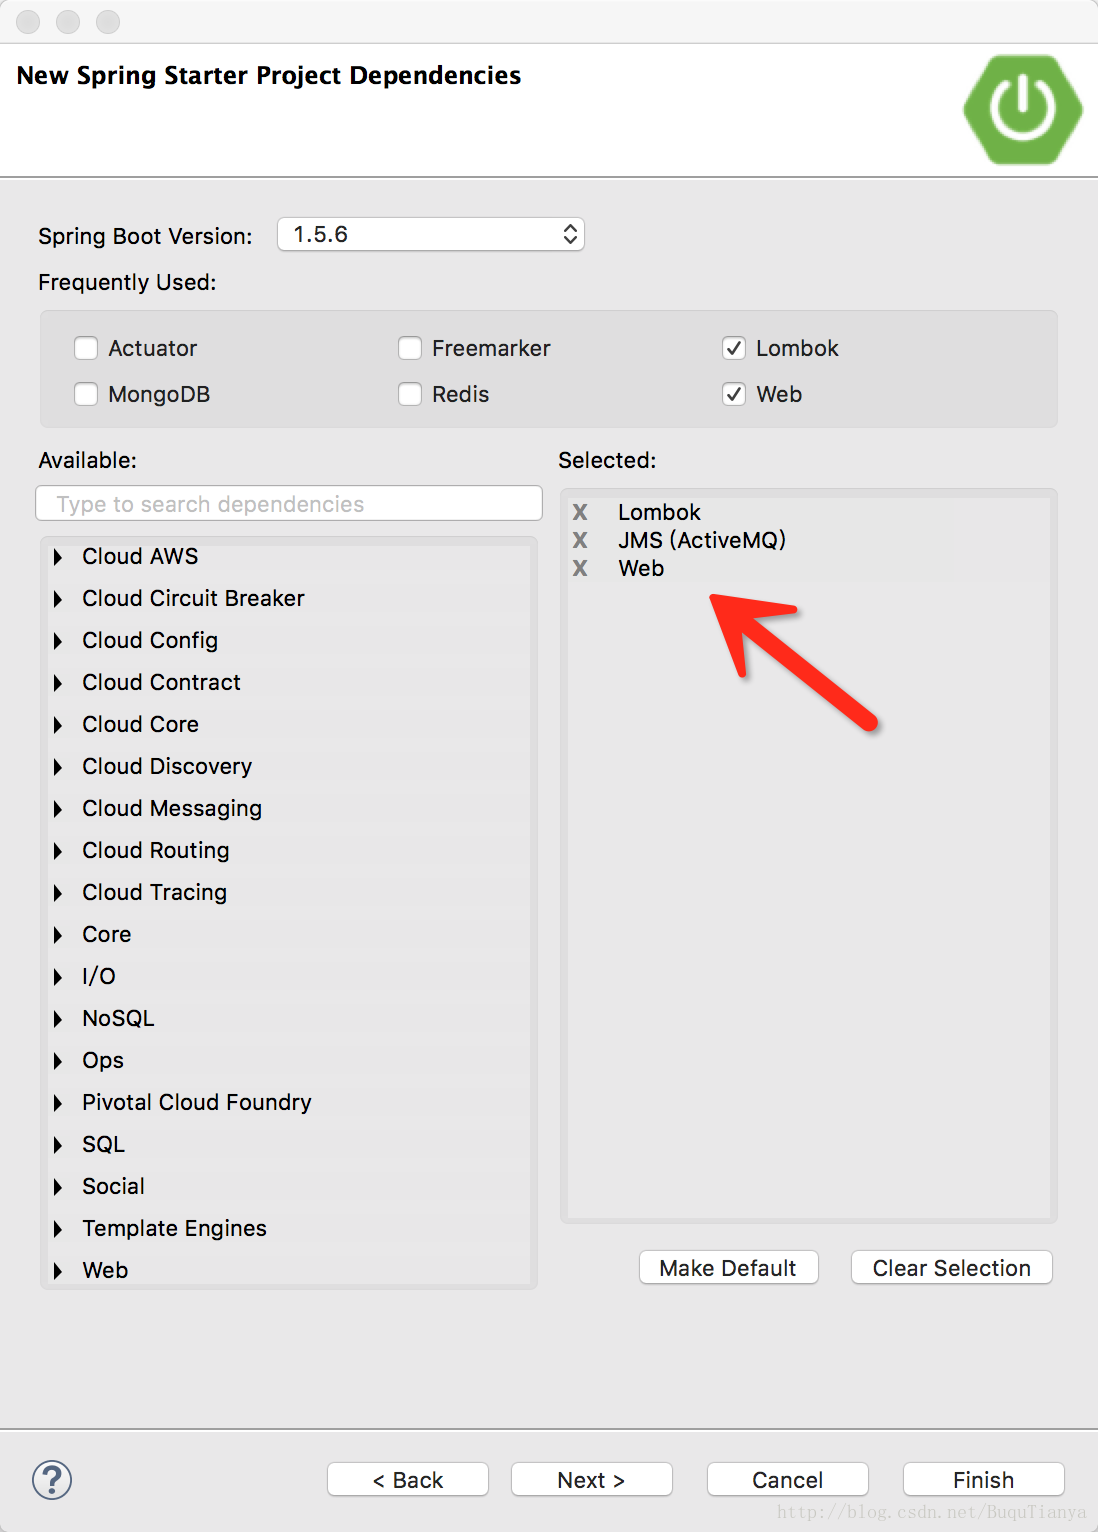
Task: Select the Cloud Circuit Breaker tree label
Action: [x=193, y=598]
